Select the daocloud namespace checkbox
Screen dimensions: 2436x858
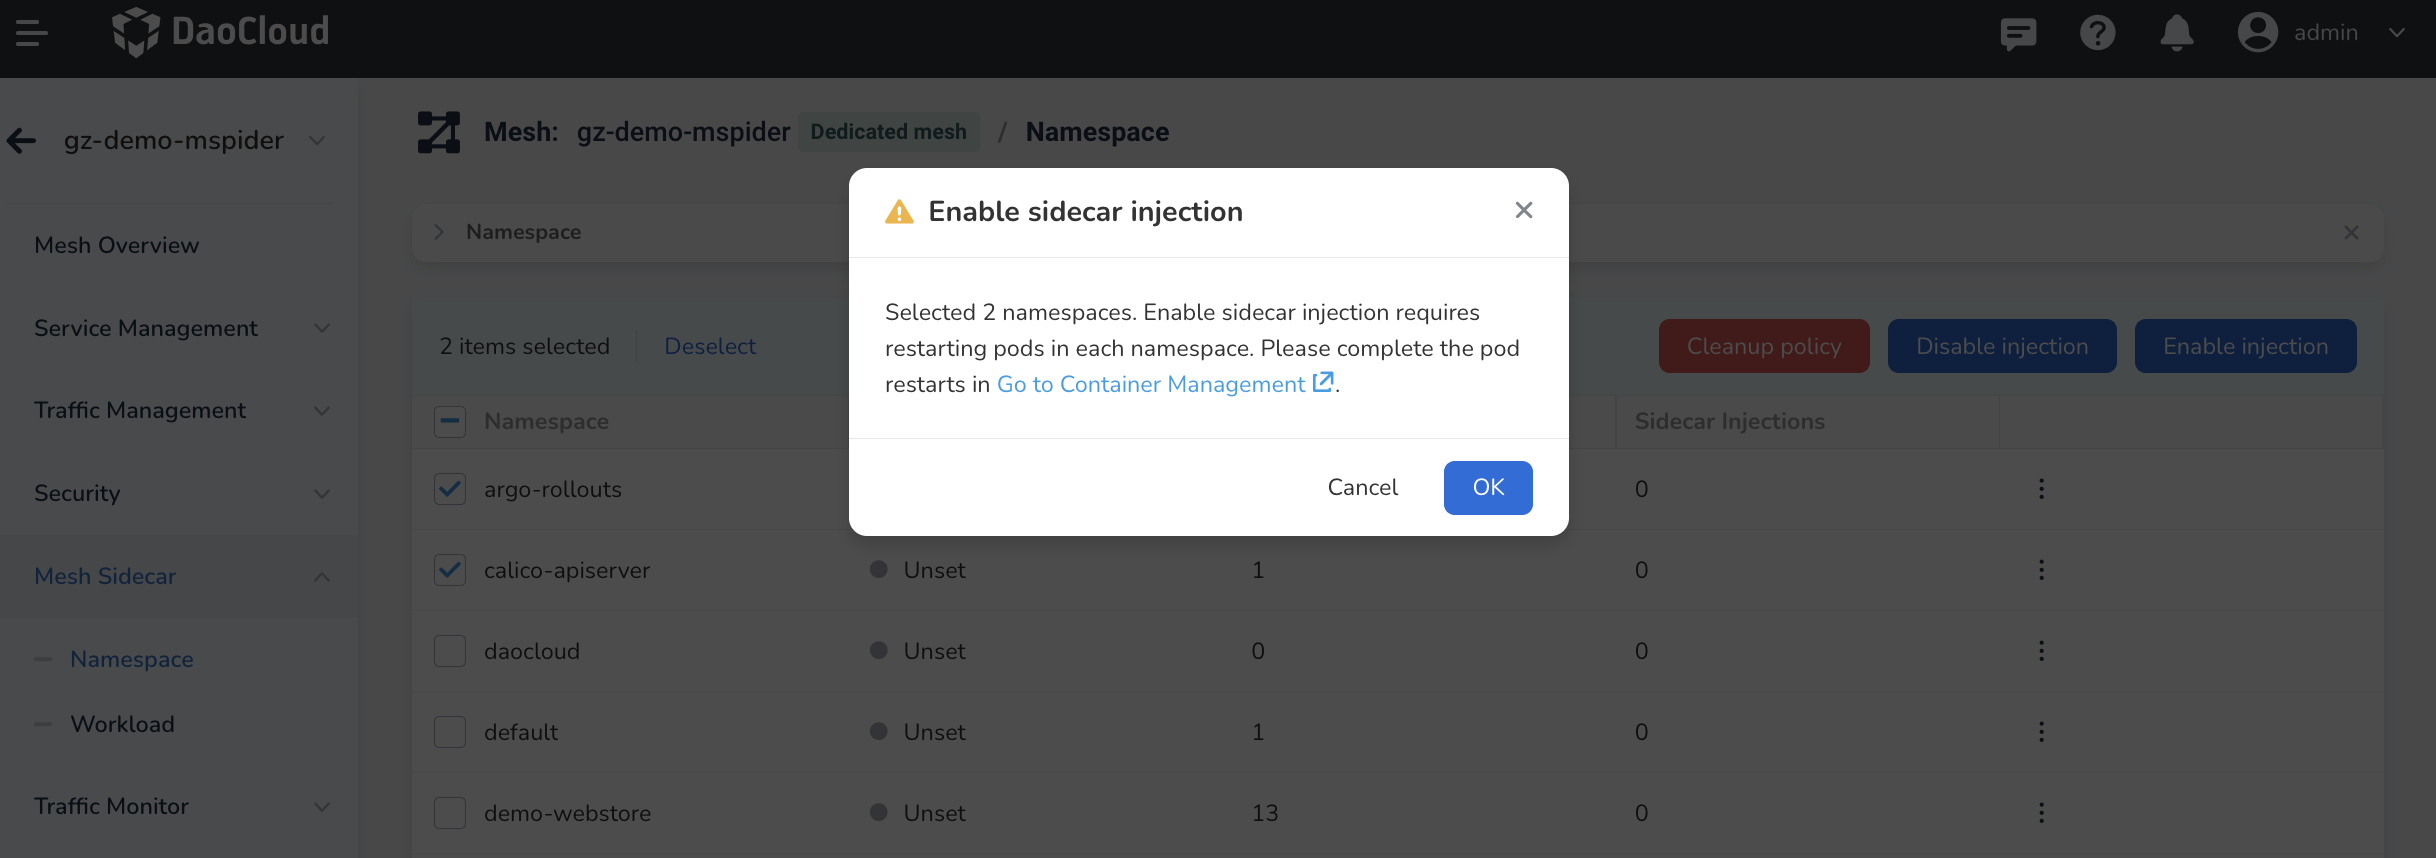pyautogui.click(x=450, y=650)
